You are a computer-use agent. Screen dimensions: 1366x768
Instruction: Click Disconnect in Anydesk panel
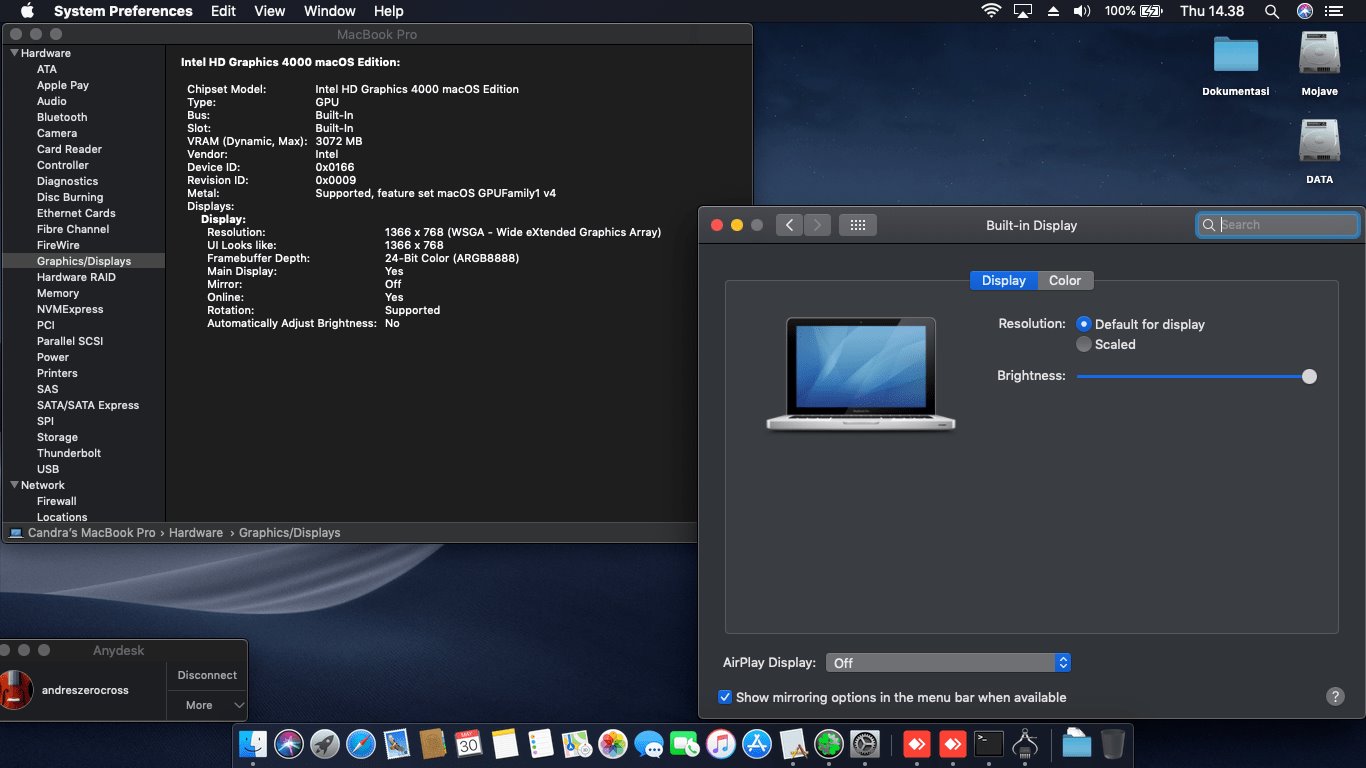tap(207, 675)
